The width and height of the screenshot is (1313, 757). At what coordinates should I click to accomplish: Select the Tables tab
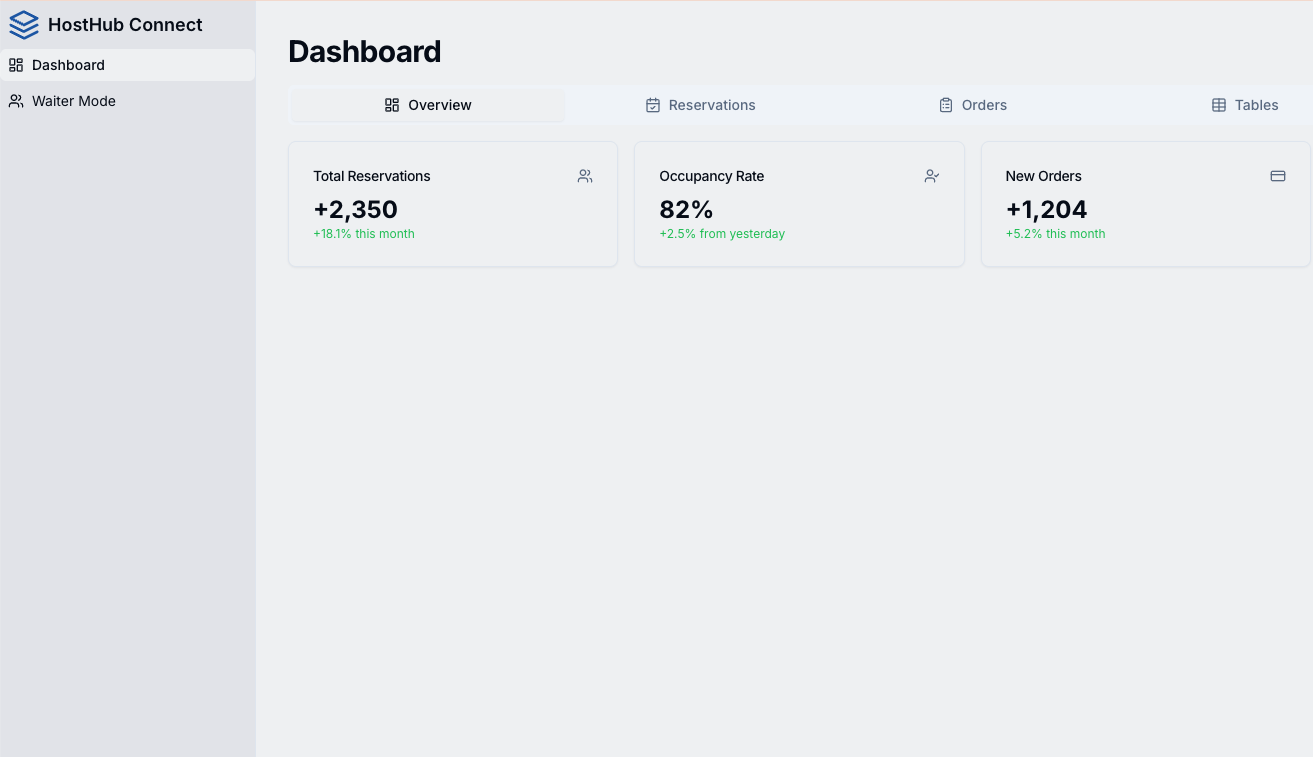1256,105
